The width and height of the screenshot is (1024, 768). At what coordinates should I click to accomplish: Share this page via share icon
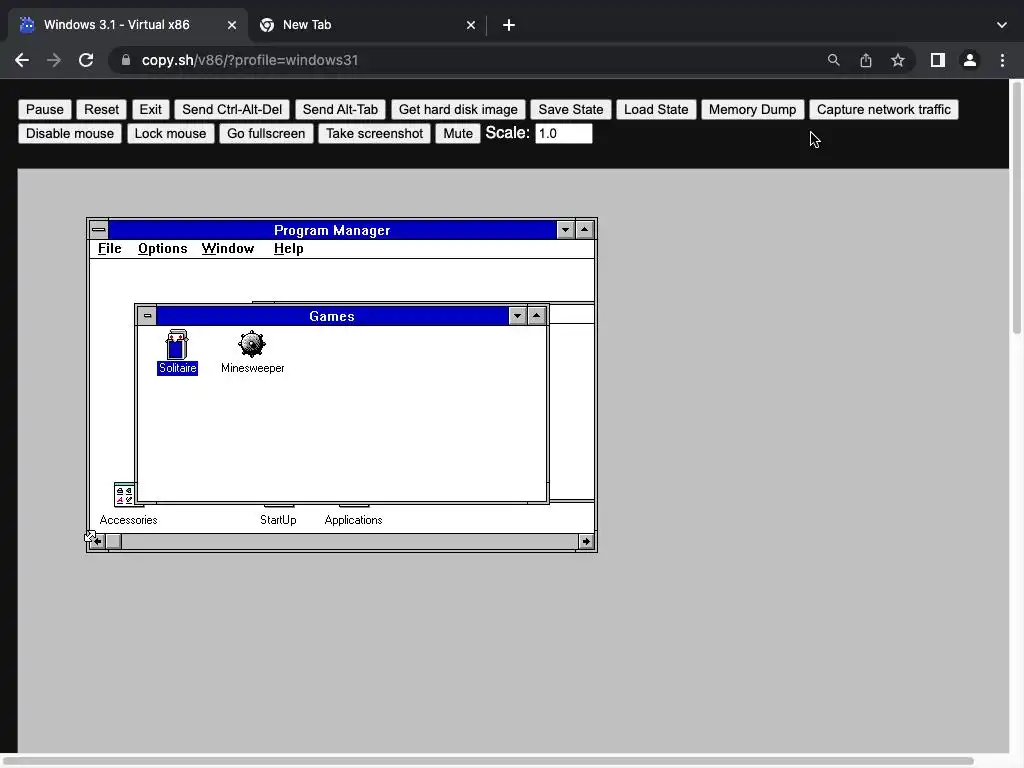pyautogui.click(x=866, y=60)
